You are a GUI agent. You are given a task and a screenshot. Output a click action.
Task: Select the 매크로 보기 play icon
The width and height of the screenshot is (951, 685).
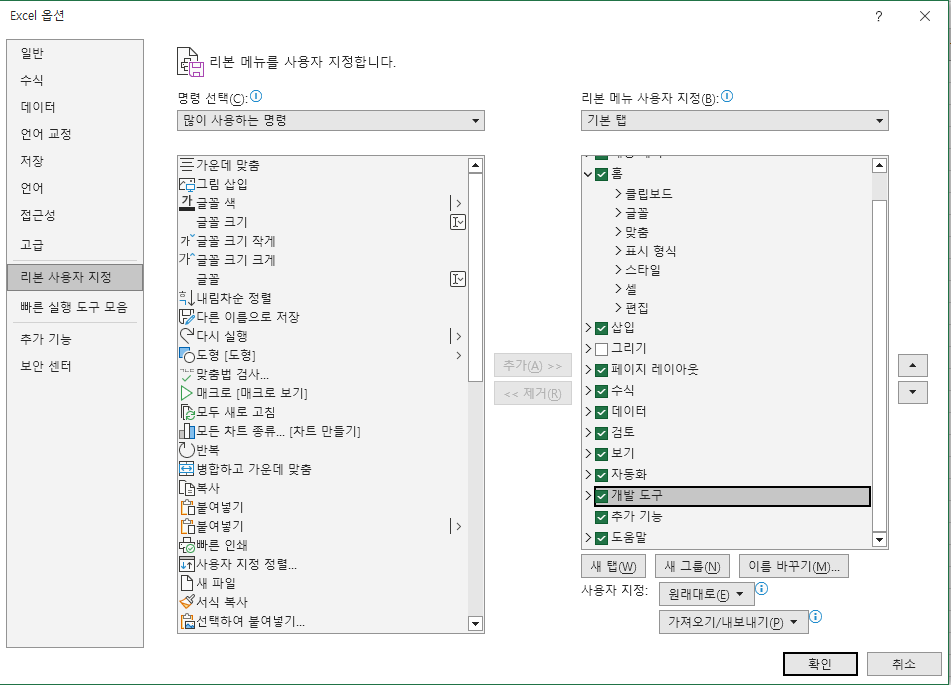point(187,393)
